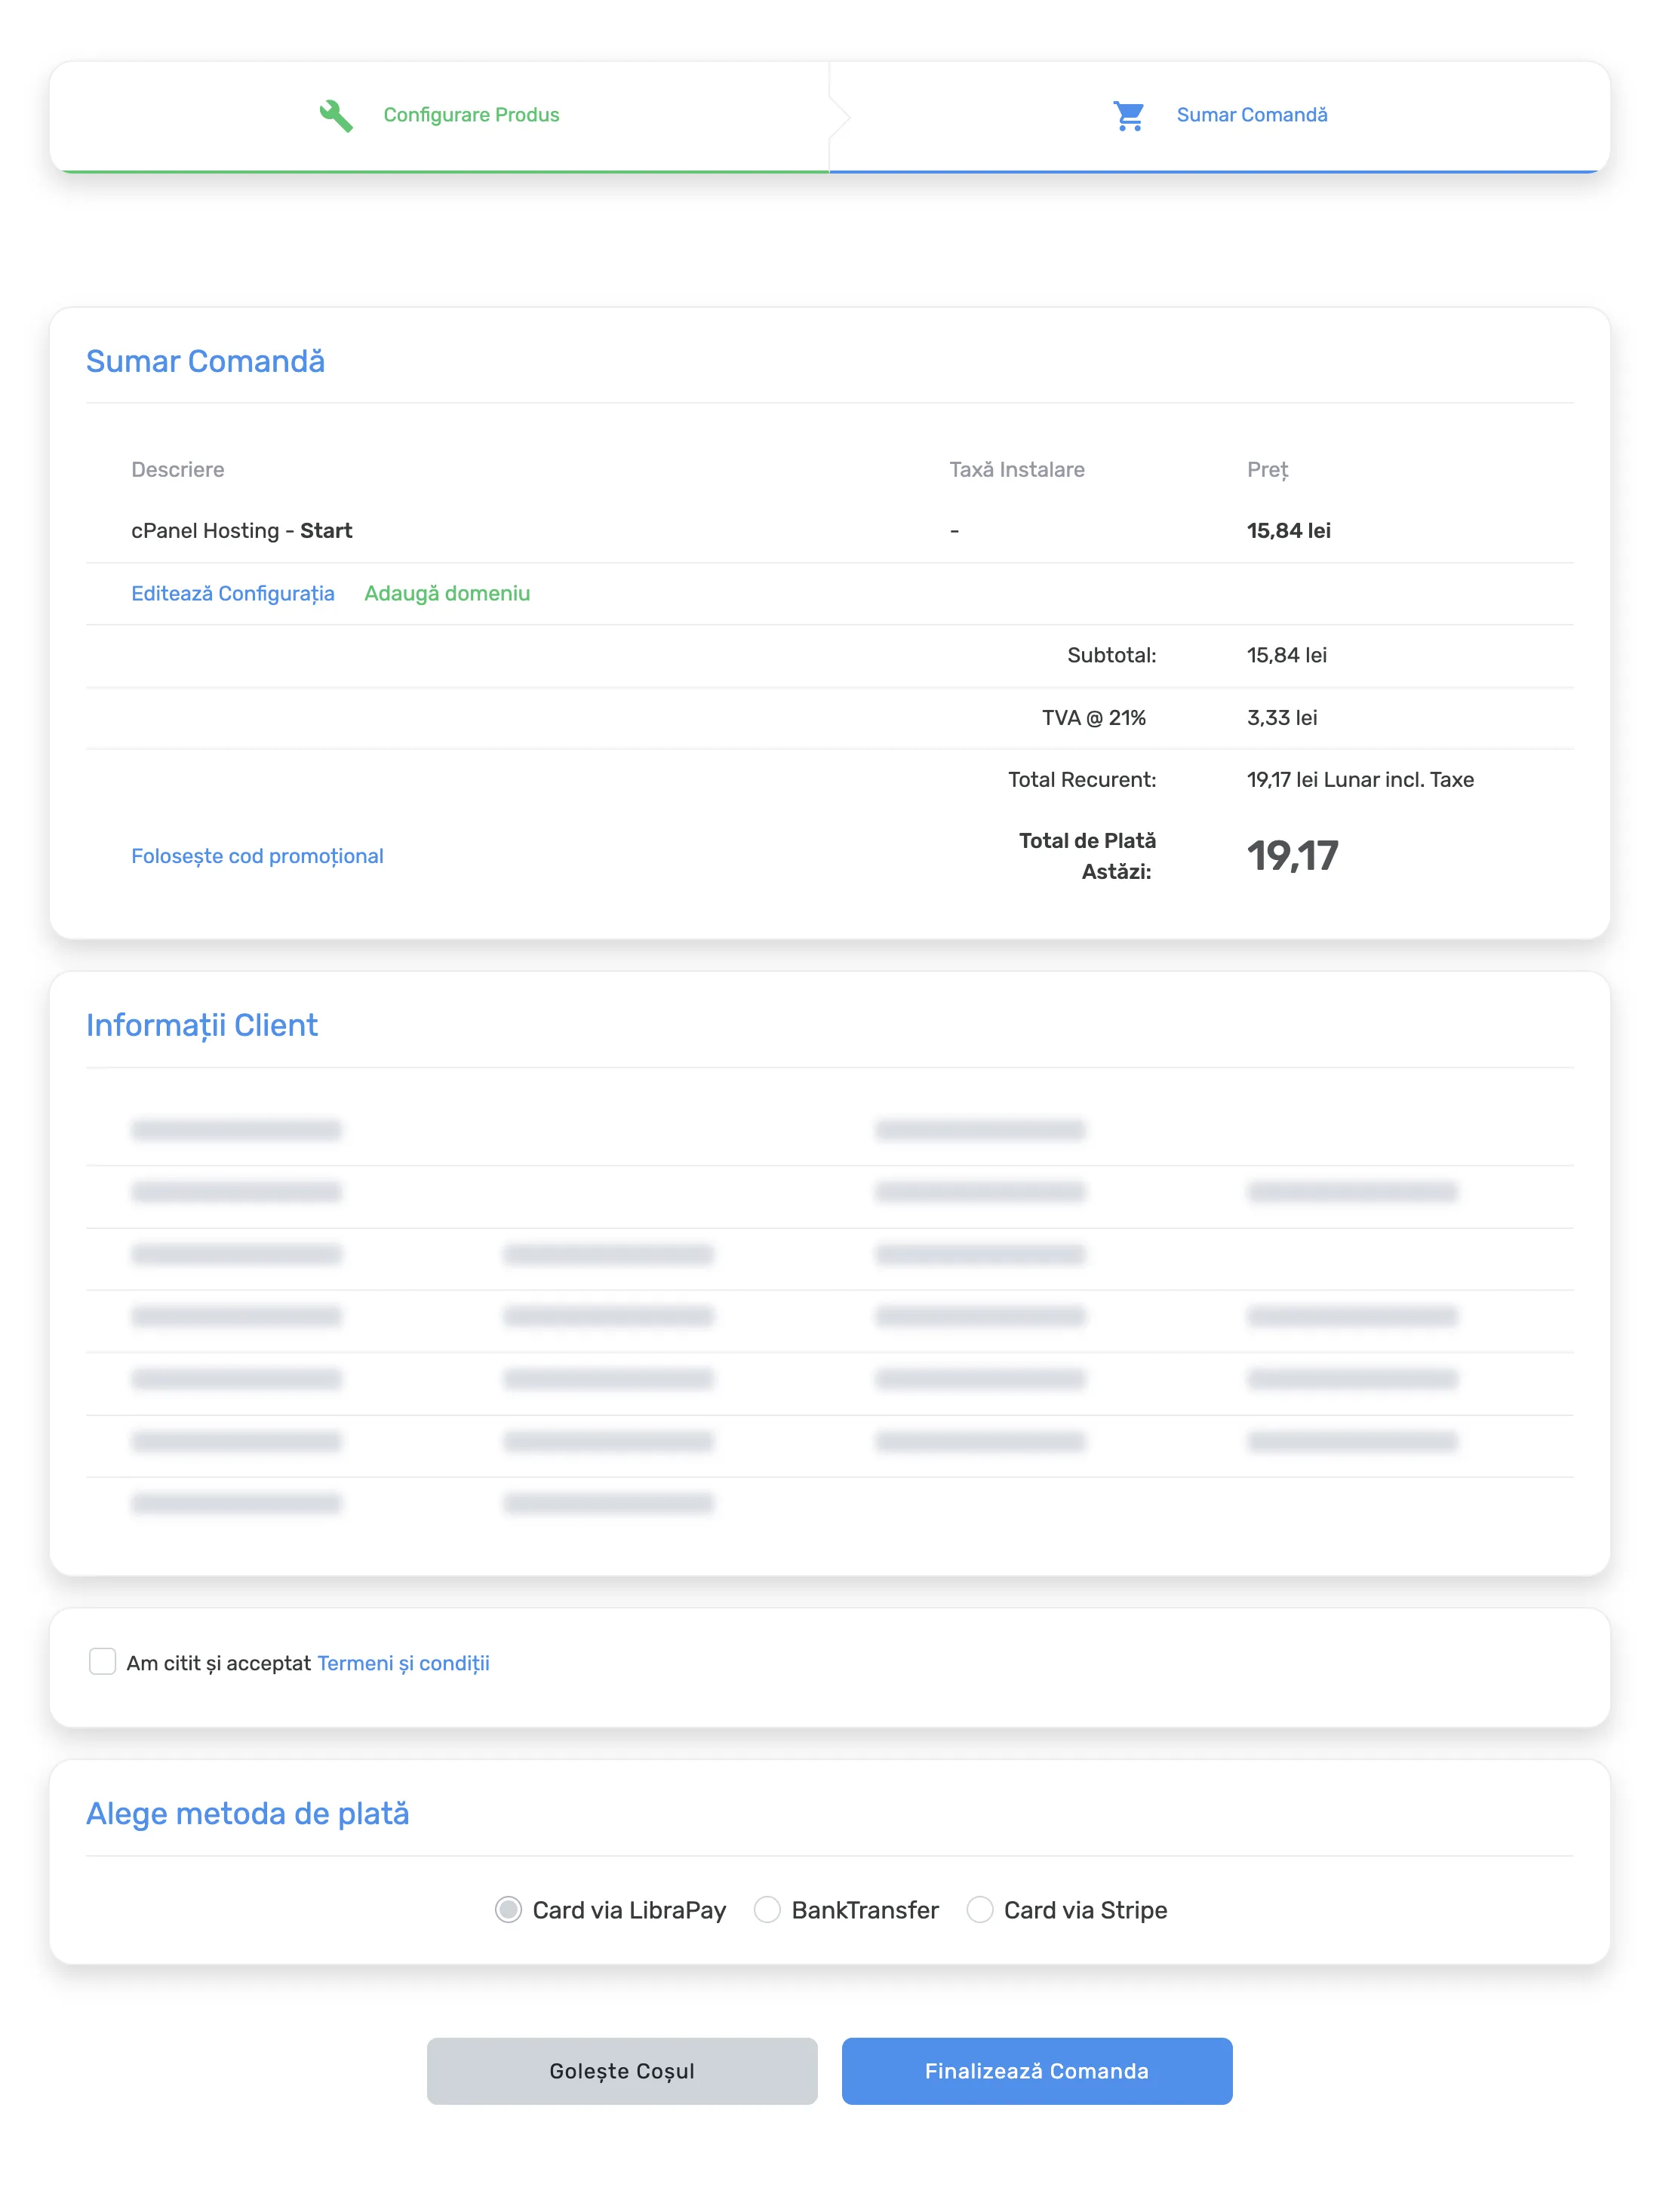Click the Finalizează Comanda button

click(1037, 2071)
